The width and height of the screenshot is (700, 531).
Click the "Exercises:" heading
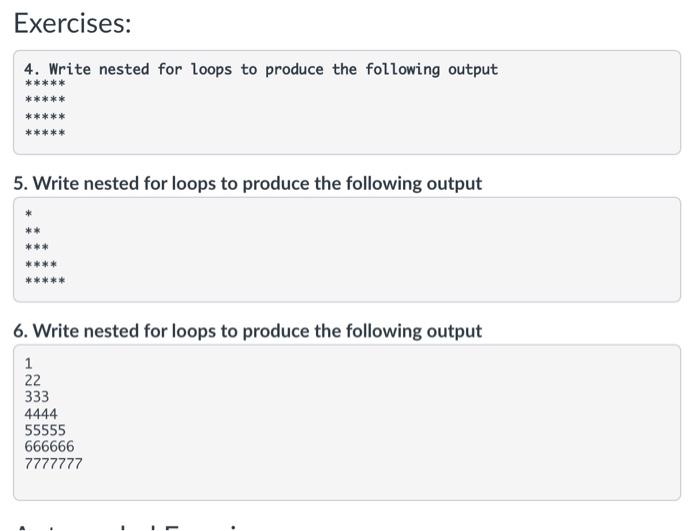pyautogui.click(x=73, y=23)
